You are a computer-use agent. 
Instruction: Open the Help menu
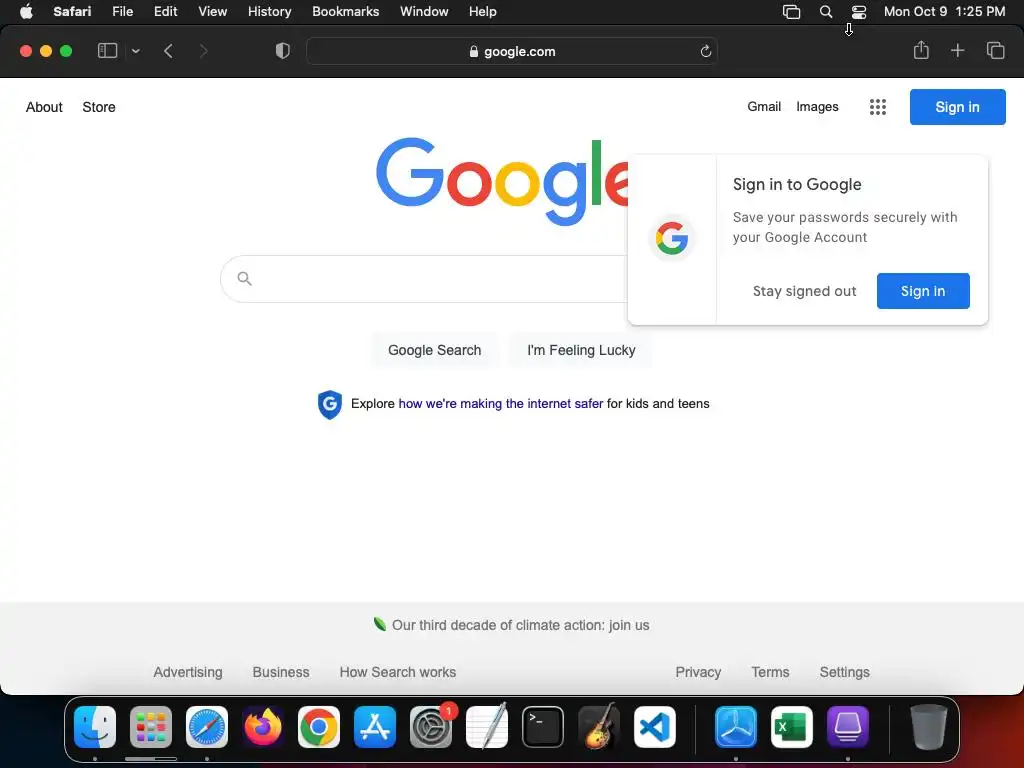(x=483, y=12)
